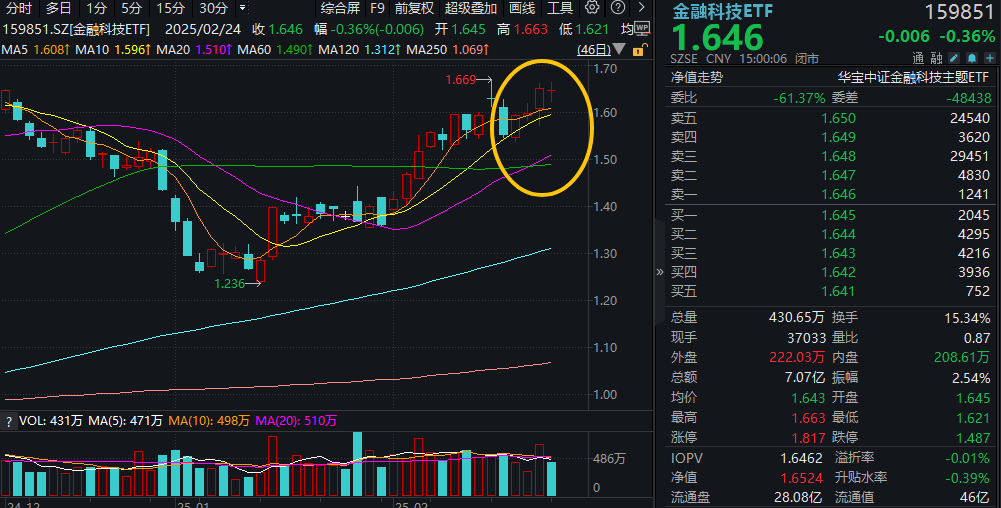Click the 金融科技ETF title
This screenshot has height=508, width=1001.
(x=723, y=11)
